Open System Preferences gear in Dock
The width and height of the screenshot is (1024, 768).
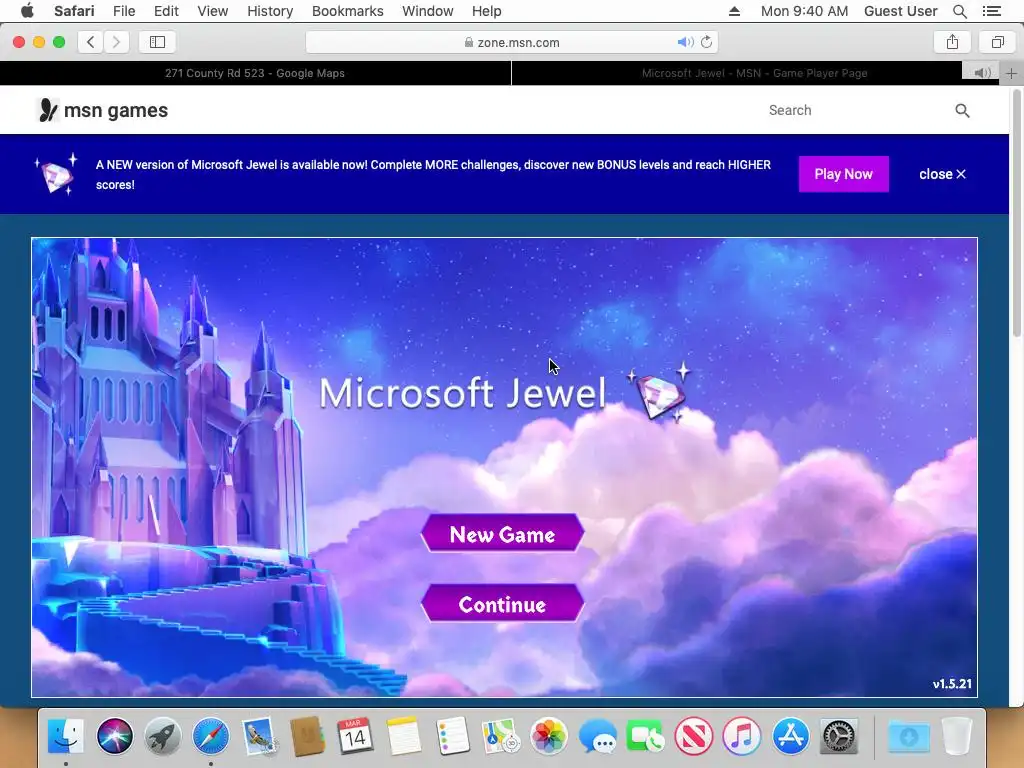[x=839, y=736]
